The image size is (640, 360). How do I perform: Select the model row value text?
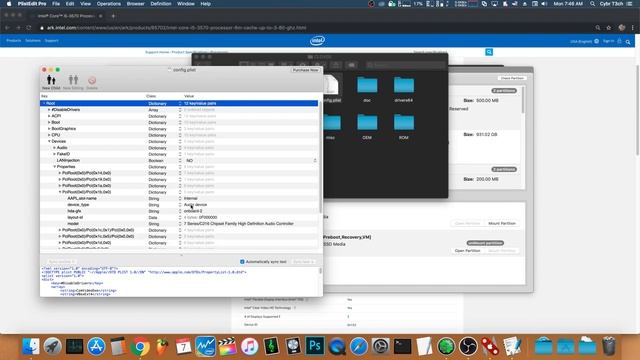point(238,224)
